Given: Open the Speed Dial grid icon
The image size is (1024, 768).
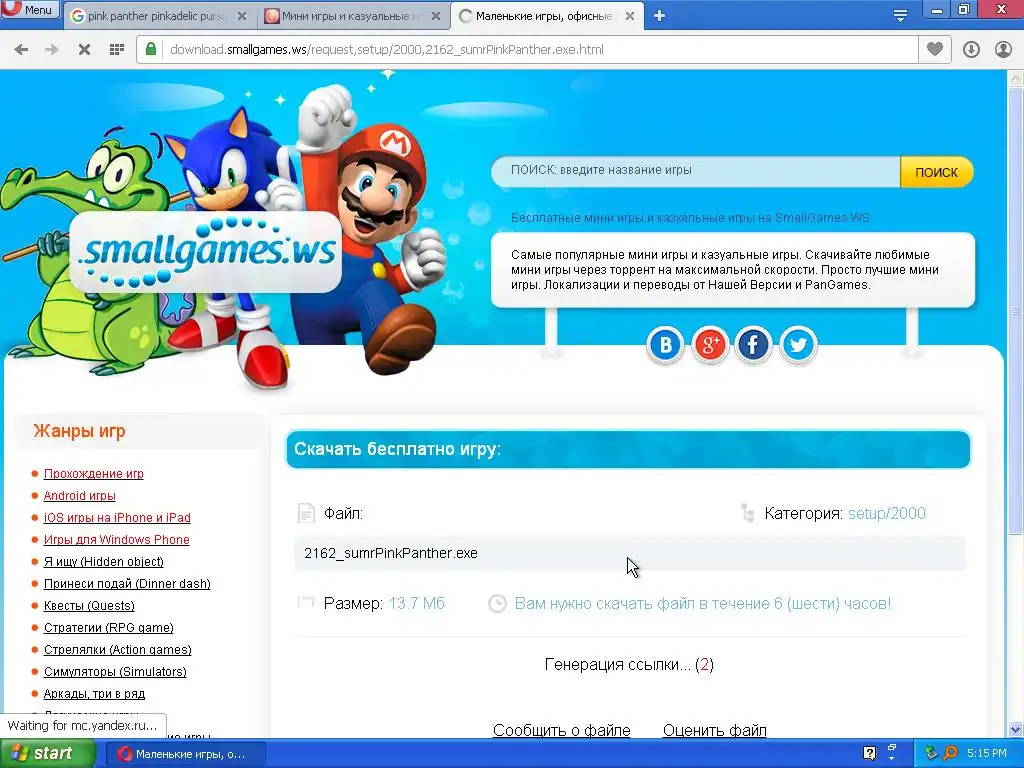Looking at the screenshot, I should pos(117,50).
